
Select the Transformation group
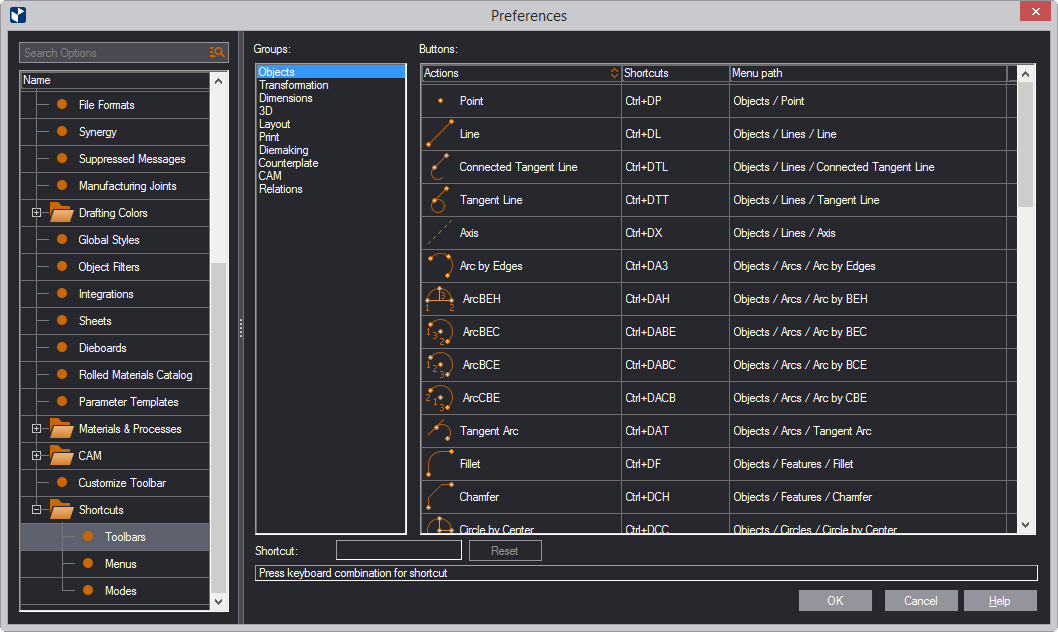click(x=293, y=85)
